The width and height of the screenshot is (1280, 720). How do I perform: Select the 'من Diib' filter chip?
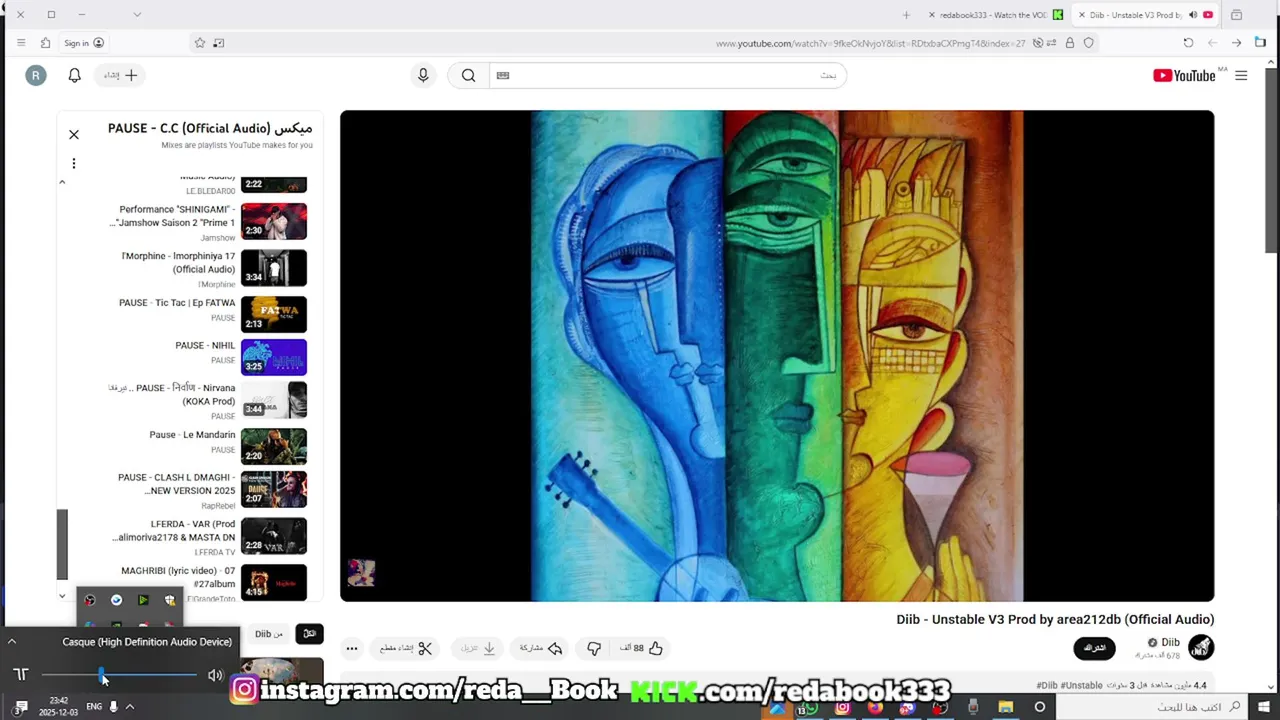(x=269, y=633)
